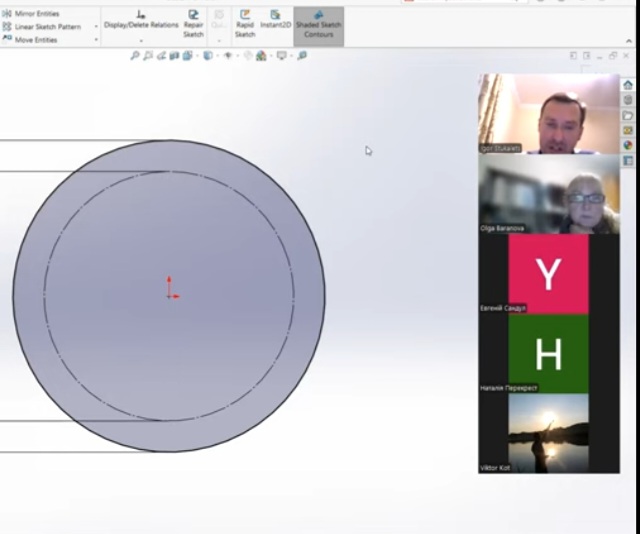Open the File Explorer folder icon in task pane

627,115
